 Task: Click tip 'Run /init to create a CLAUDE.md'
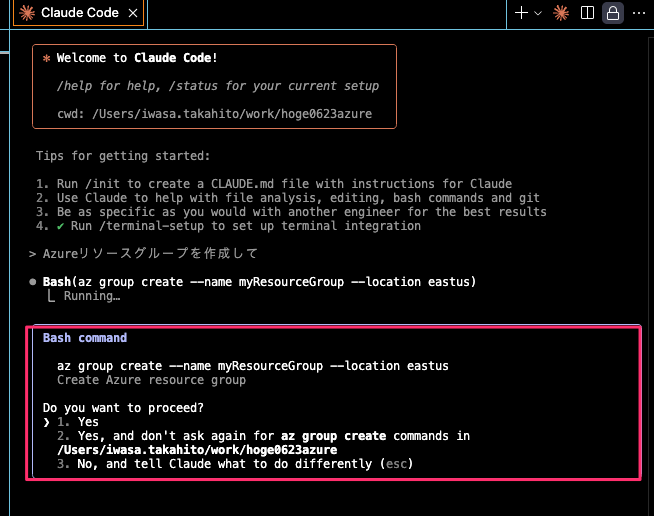(274, 184)
